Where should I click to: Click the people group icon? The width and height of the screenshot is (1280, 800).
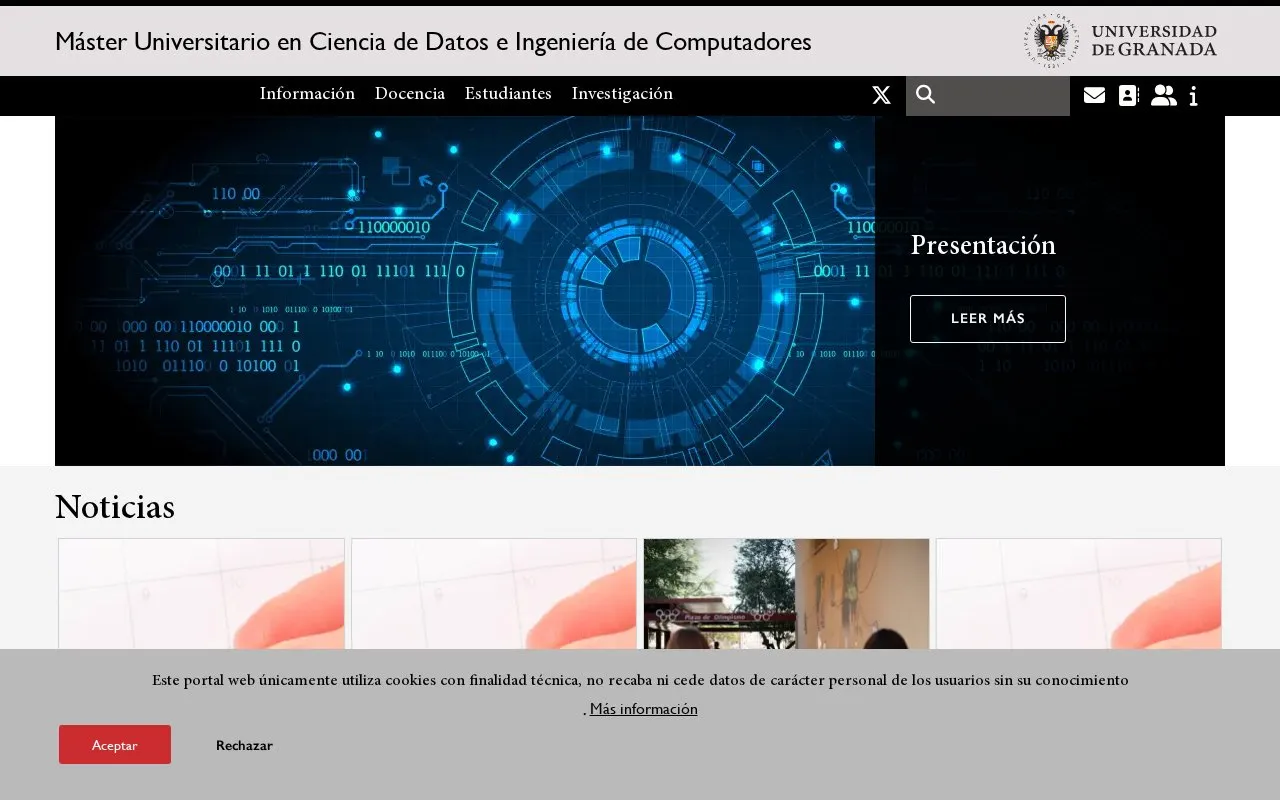(x=1164, y=95)
